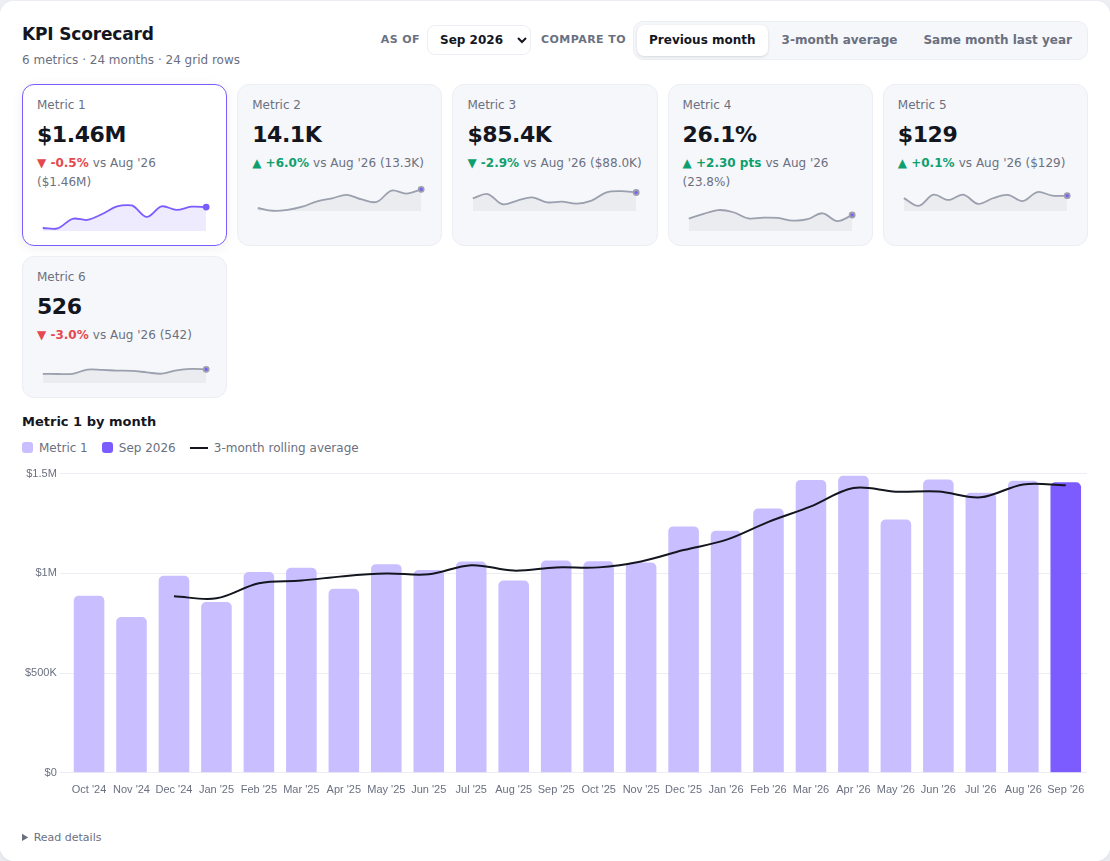Click the Apr '25 x-axis label
Image resolution: width=1110 pixels, height=861 pixels.
343,789
